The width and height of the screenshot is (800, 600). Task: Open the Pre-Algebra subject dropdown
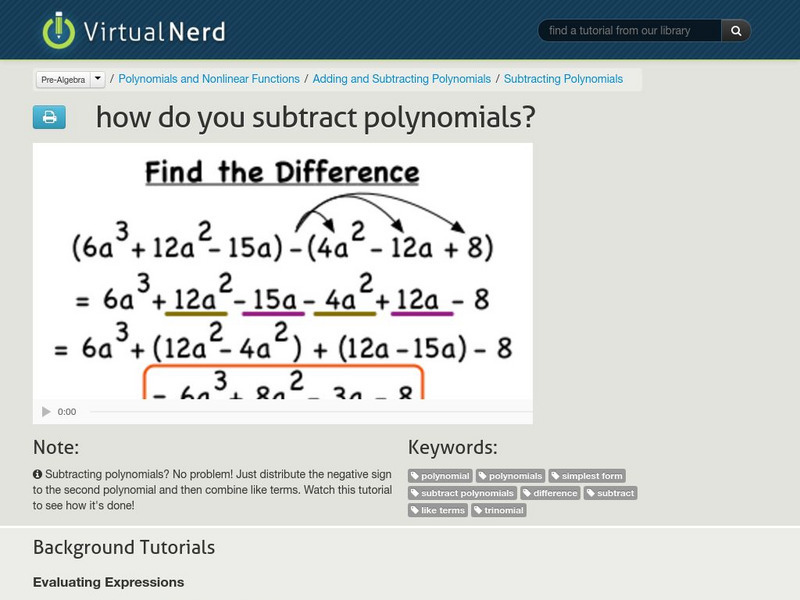[62, 77]
